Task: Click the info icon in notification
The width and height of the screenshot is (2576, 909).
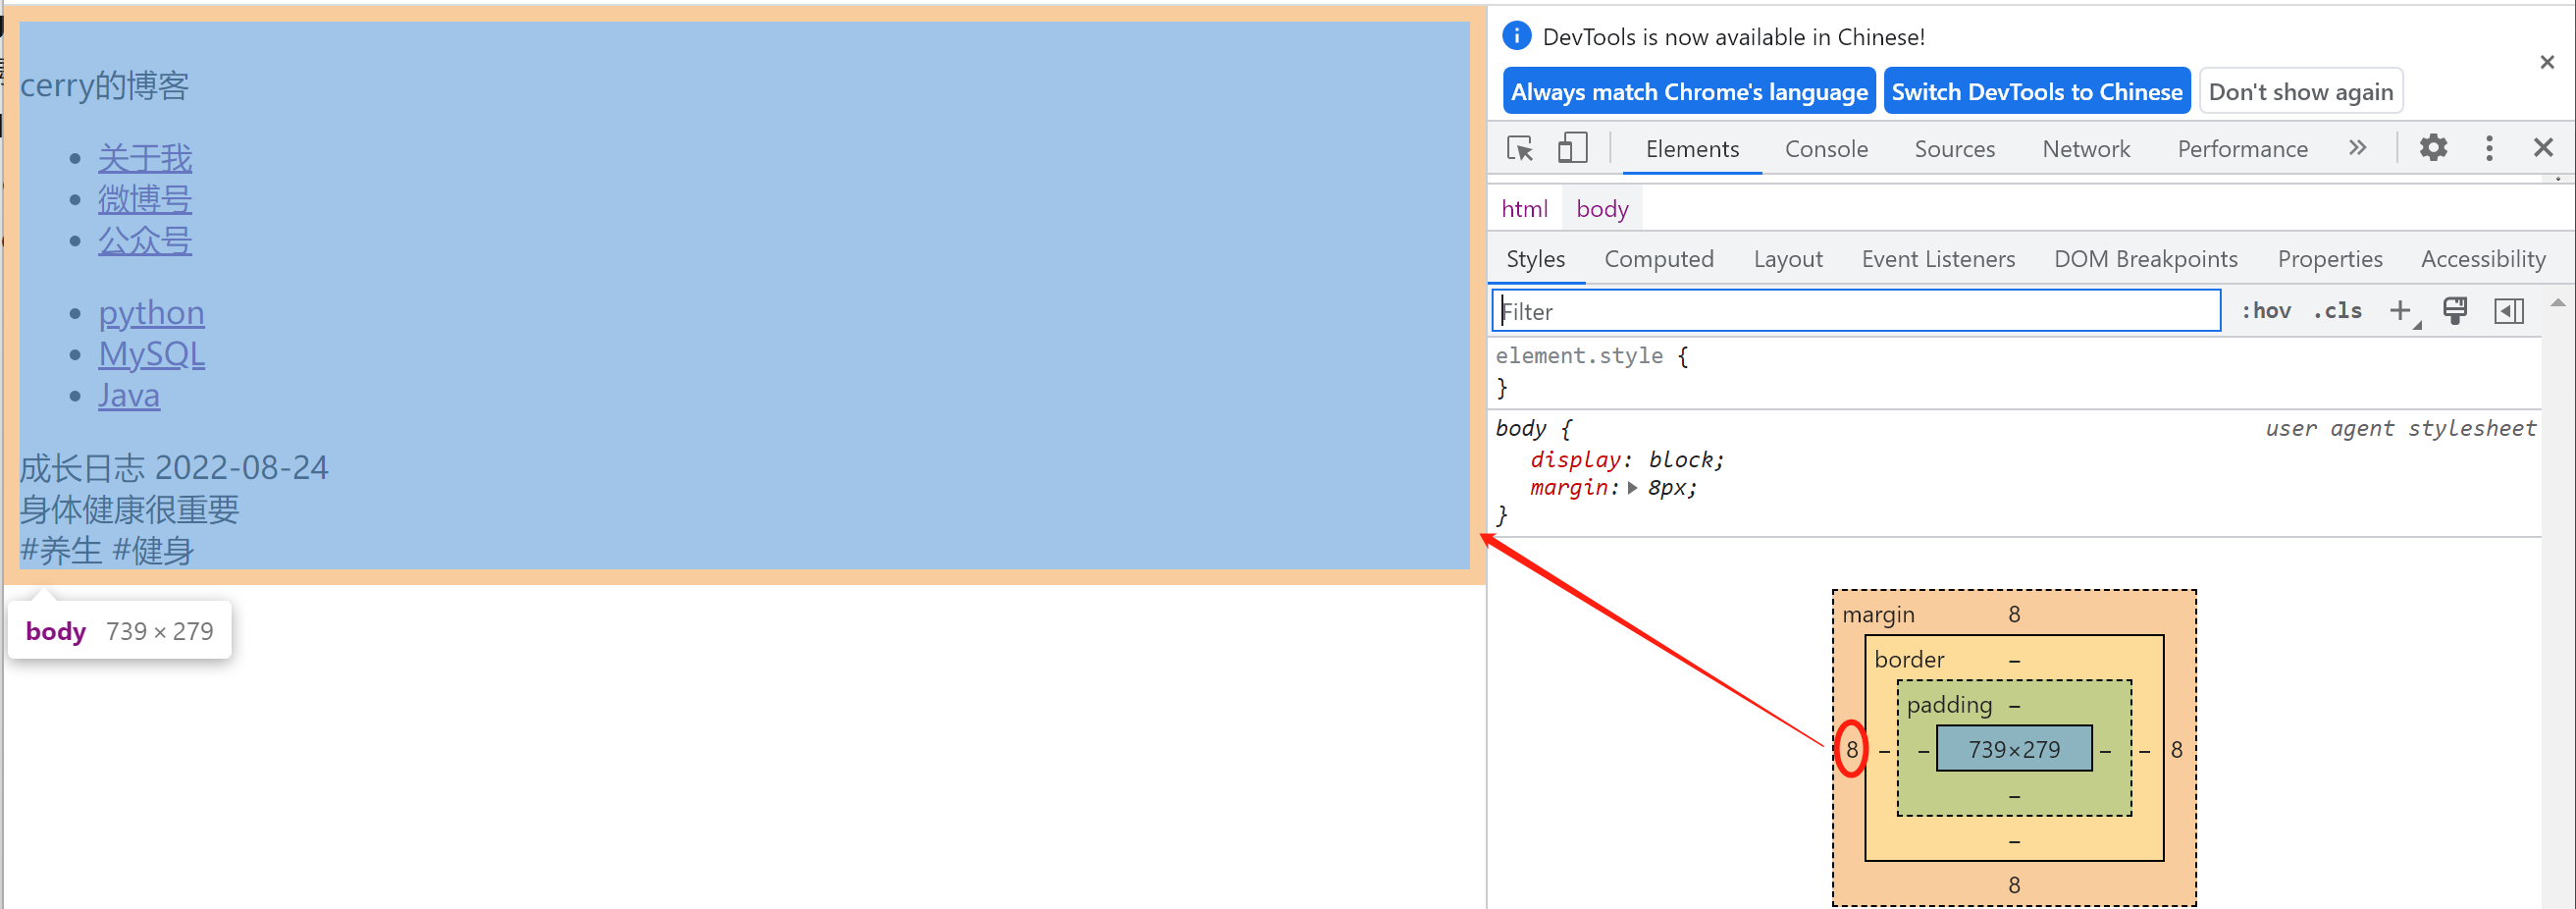Action: tap(1516, 36)
